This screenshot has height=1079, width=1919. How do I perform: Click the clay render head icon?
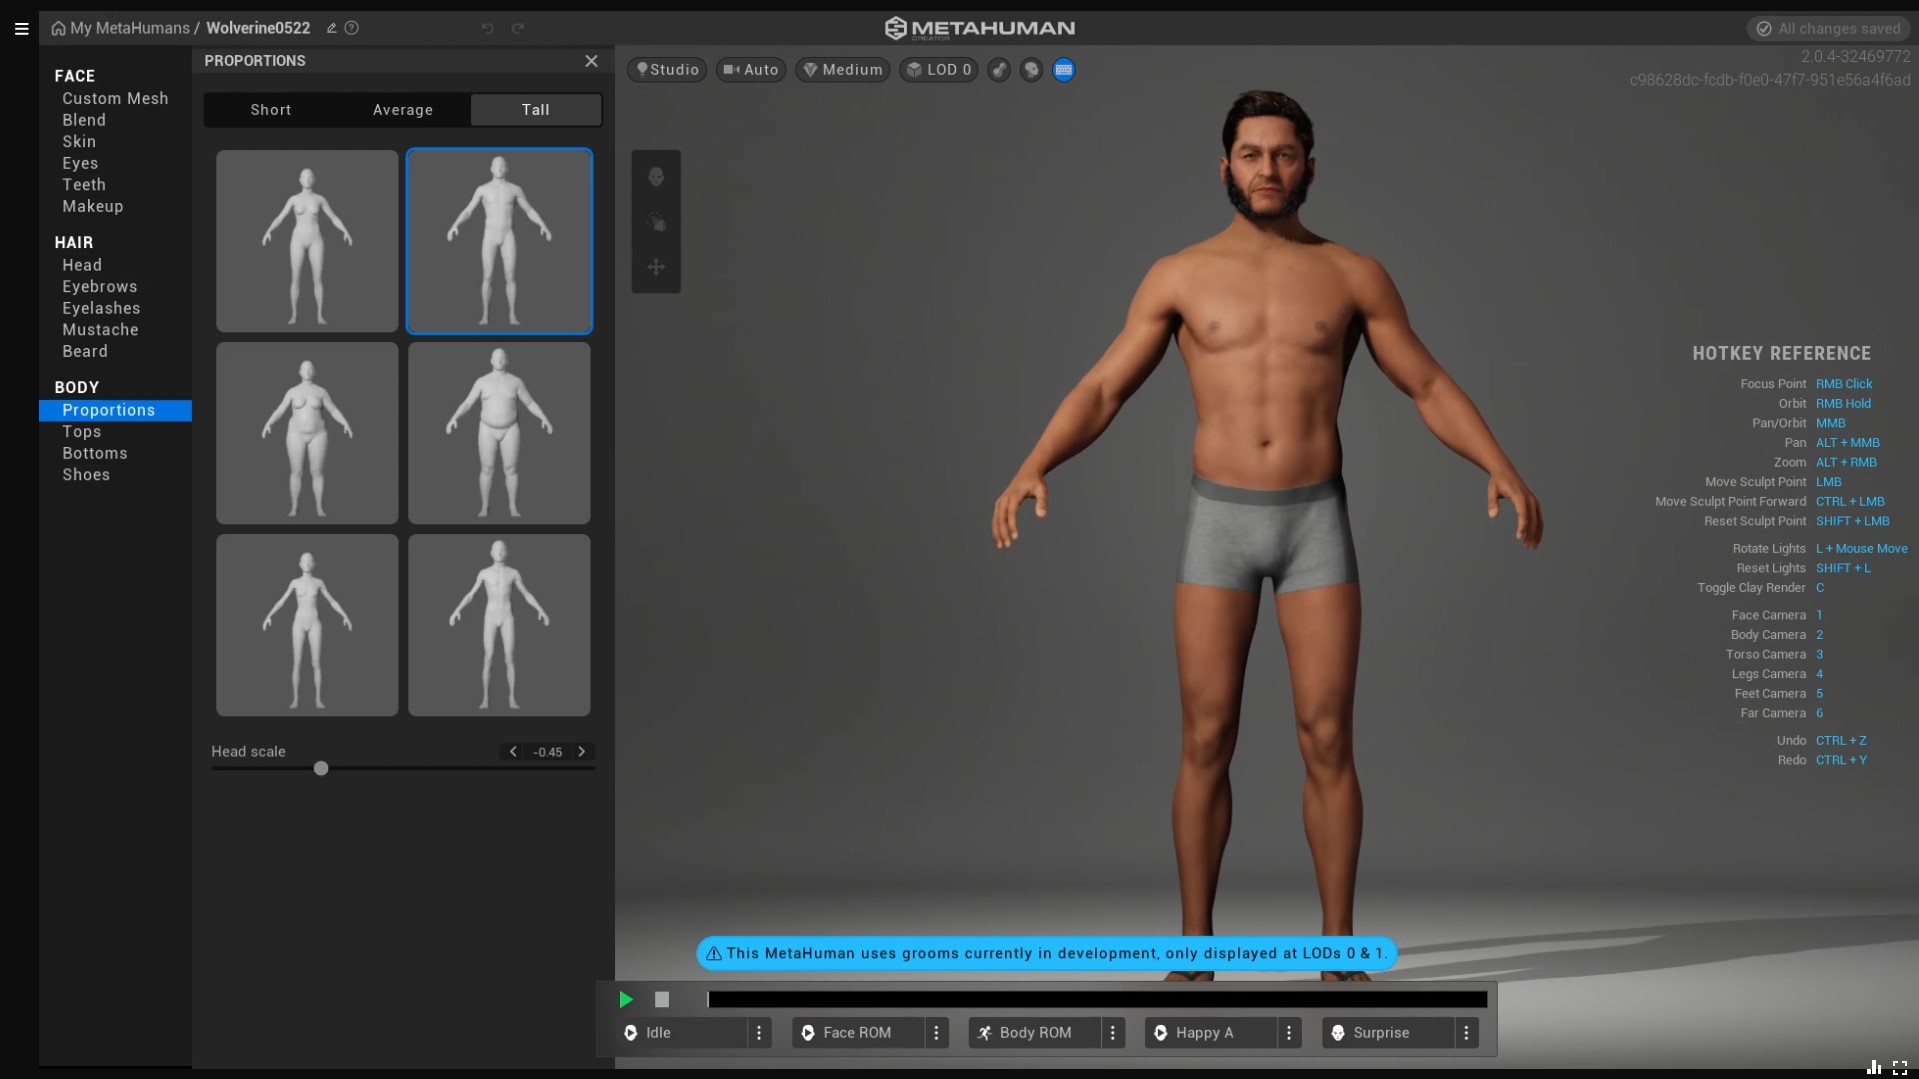pyautogui.click(x=1031, y=70)
